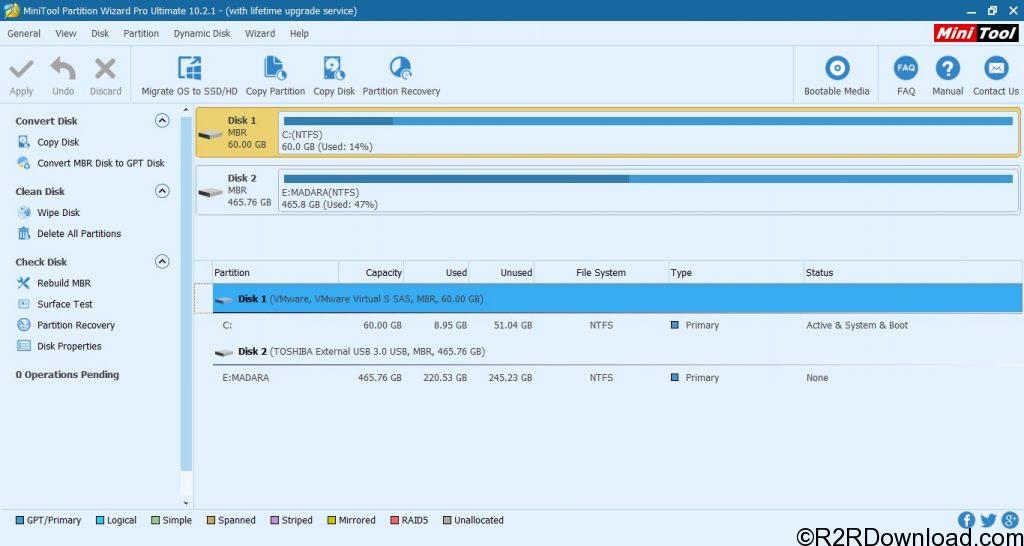Collapse the Check Disk section
The height and width of the screenshot is (546, 1024).
(x=162, y=261)
